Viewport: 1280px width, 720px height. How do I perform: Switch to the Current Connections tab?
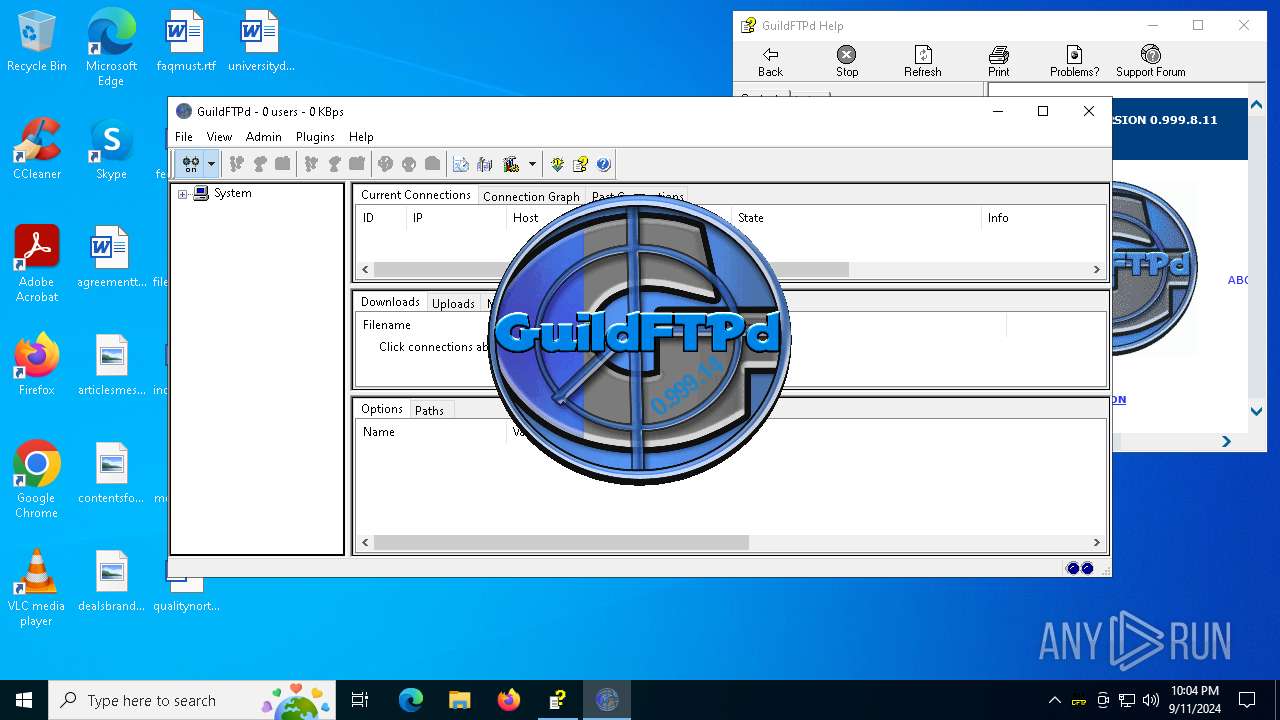coord(415,195)
